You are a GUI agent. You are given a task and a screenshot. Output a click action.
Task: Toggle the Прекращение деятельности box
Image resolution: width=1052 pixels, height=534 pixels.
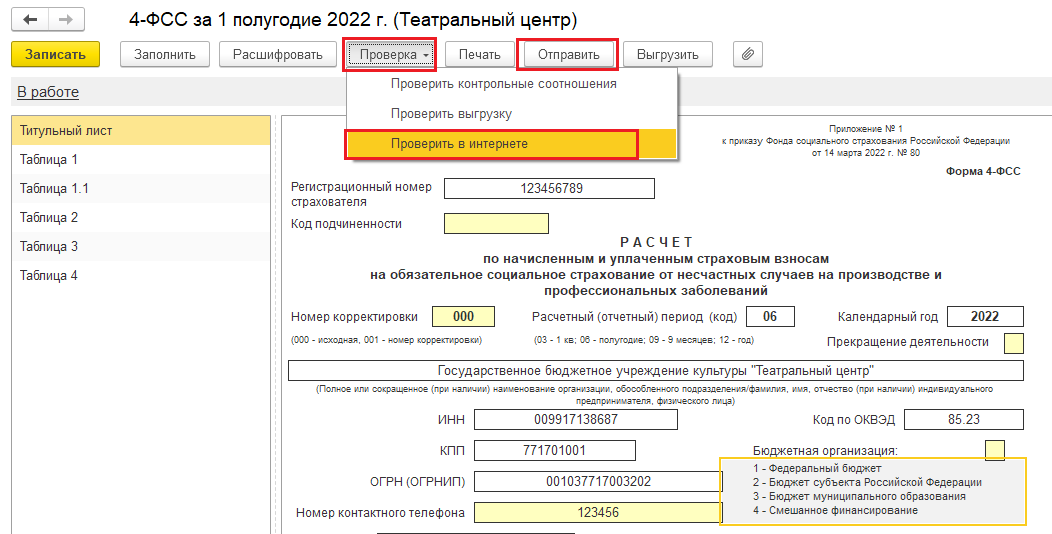tap(1014, 343)
